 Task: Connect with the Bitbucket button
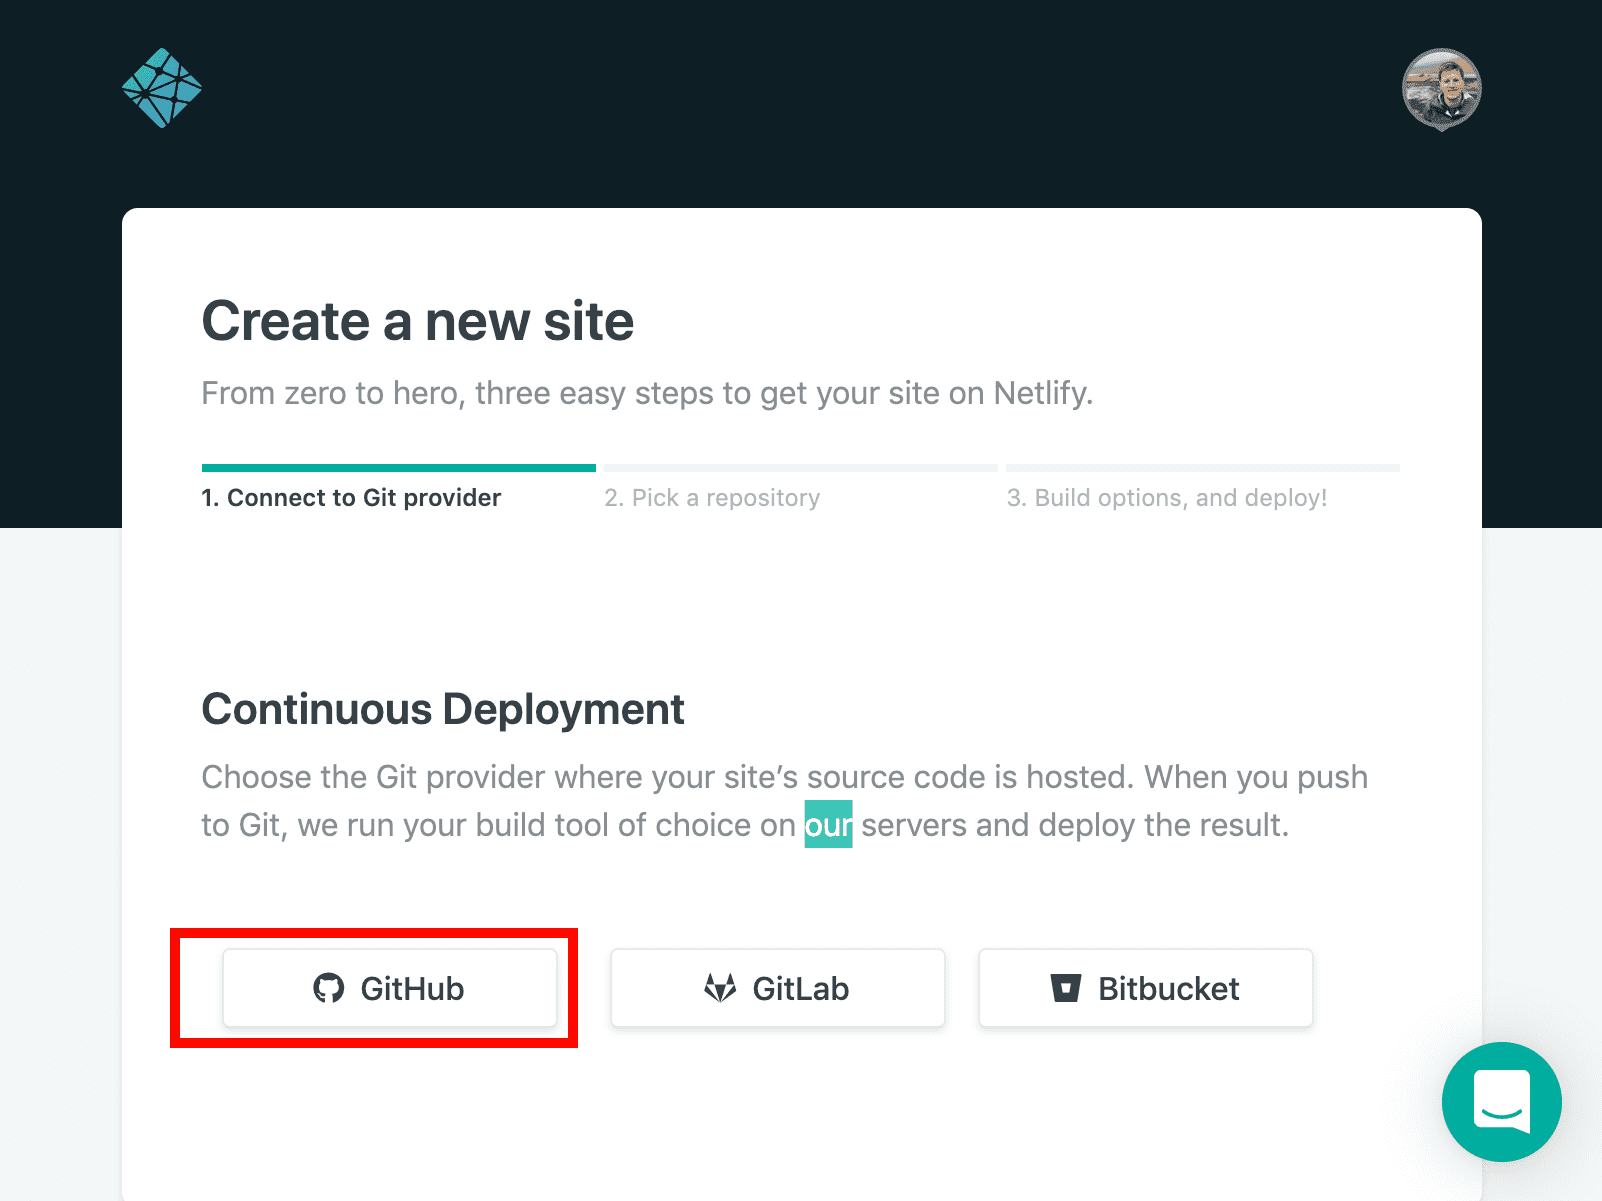(1145, 988)
